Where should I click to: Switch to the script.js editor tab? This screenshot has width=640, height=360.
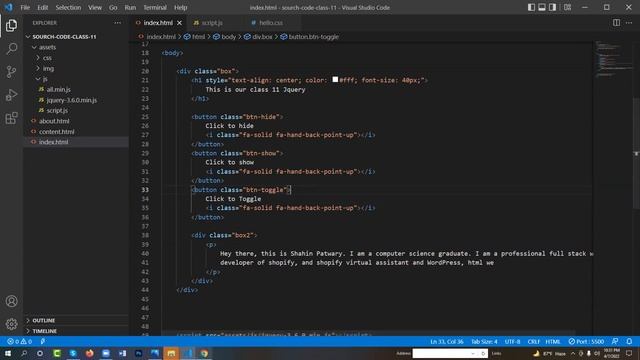click(x=212, y=23)
